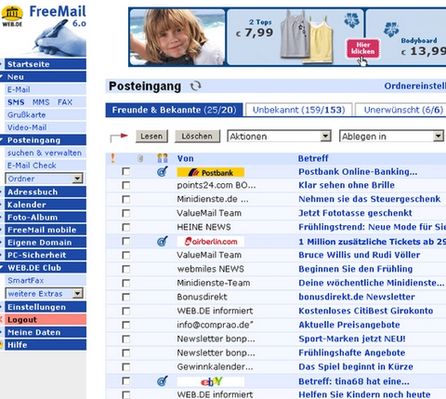Select checkbox for webmiles NEWS mail

[x=126, y=269]
